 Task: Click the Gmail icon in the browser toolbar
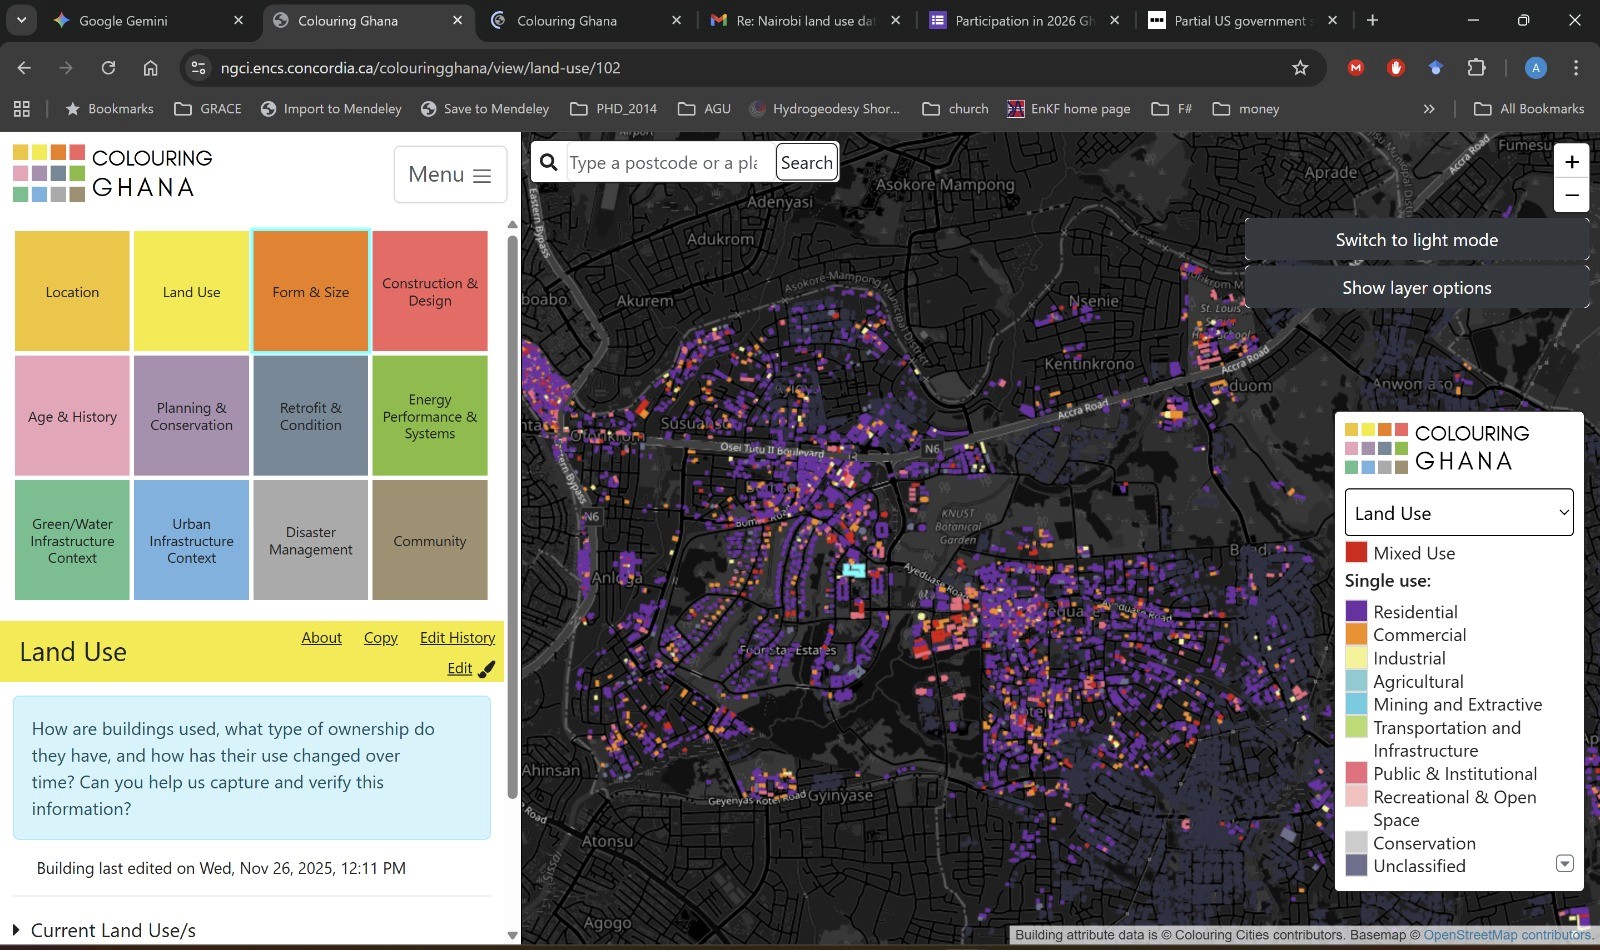tap(1355, 68)
